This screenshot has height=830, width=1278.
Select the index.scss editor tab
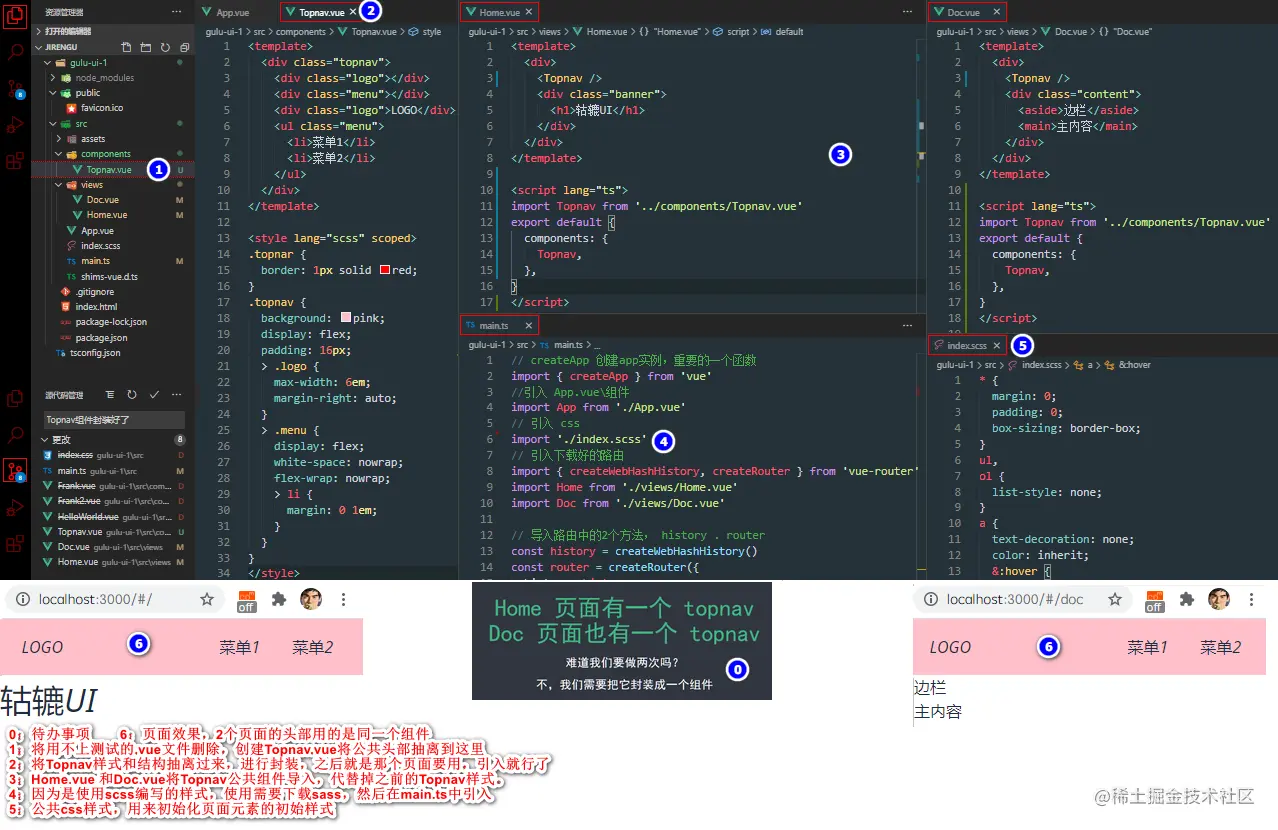pos(967,345)
